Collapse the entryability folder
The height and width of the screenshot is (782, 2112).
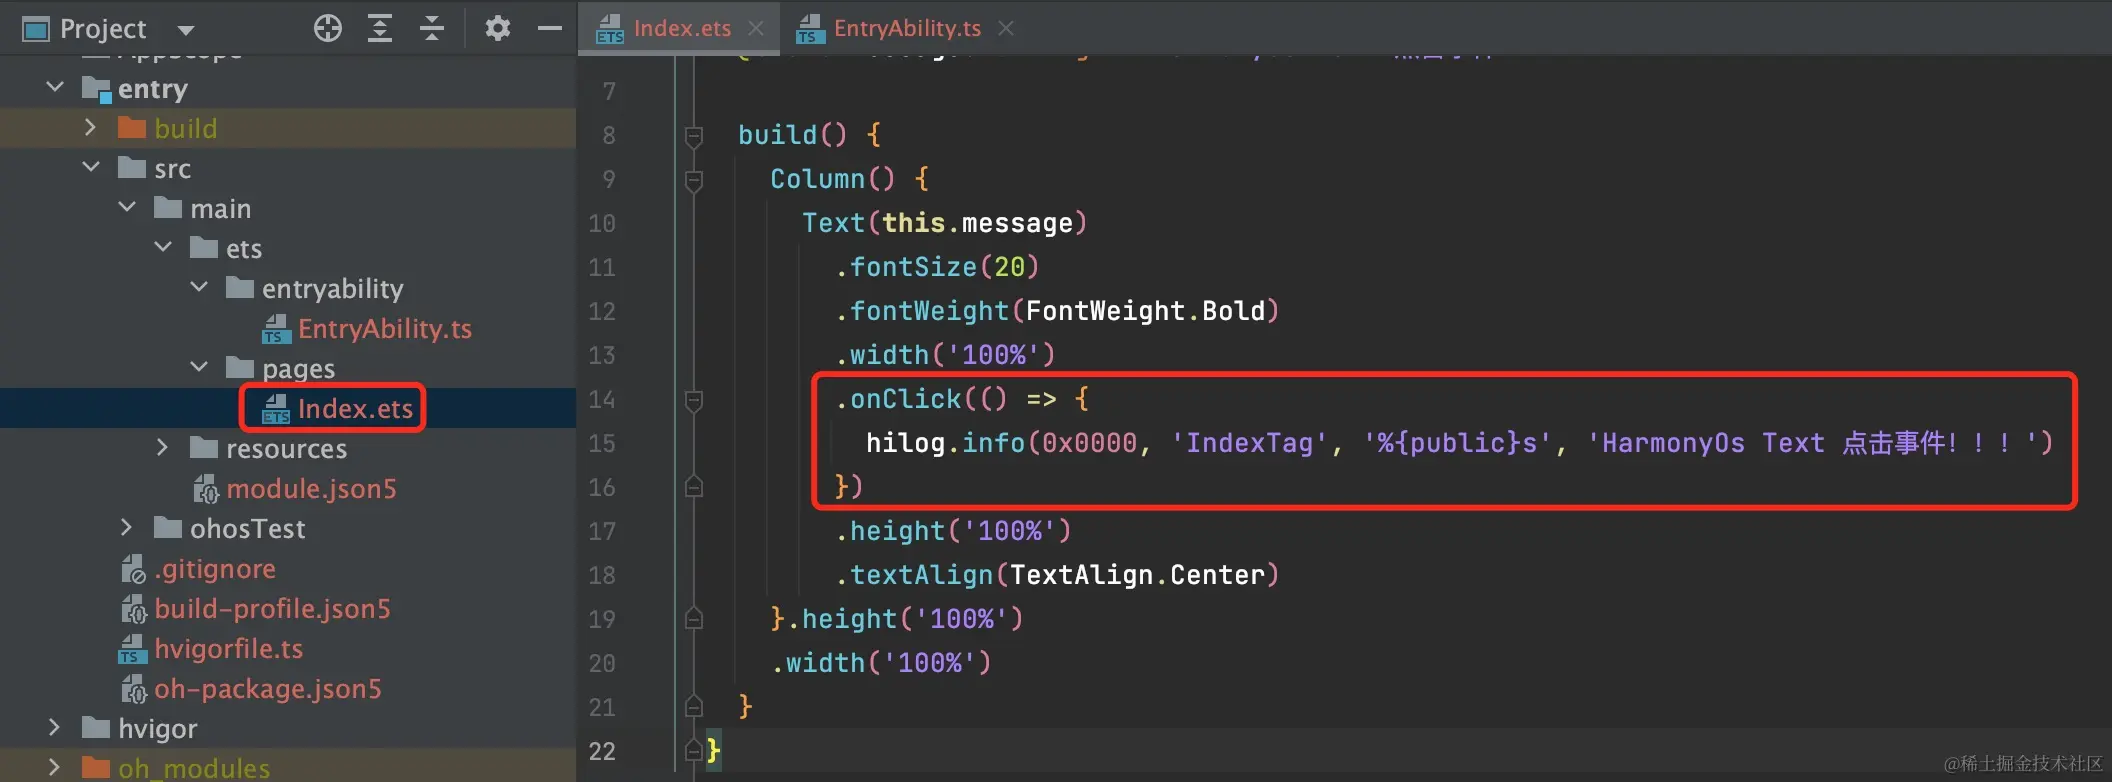point(199,288)
